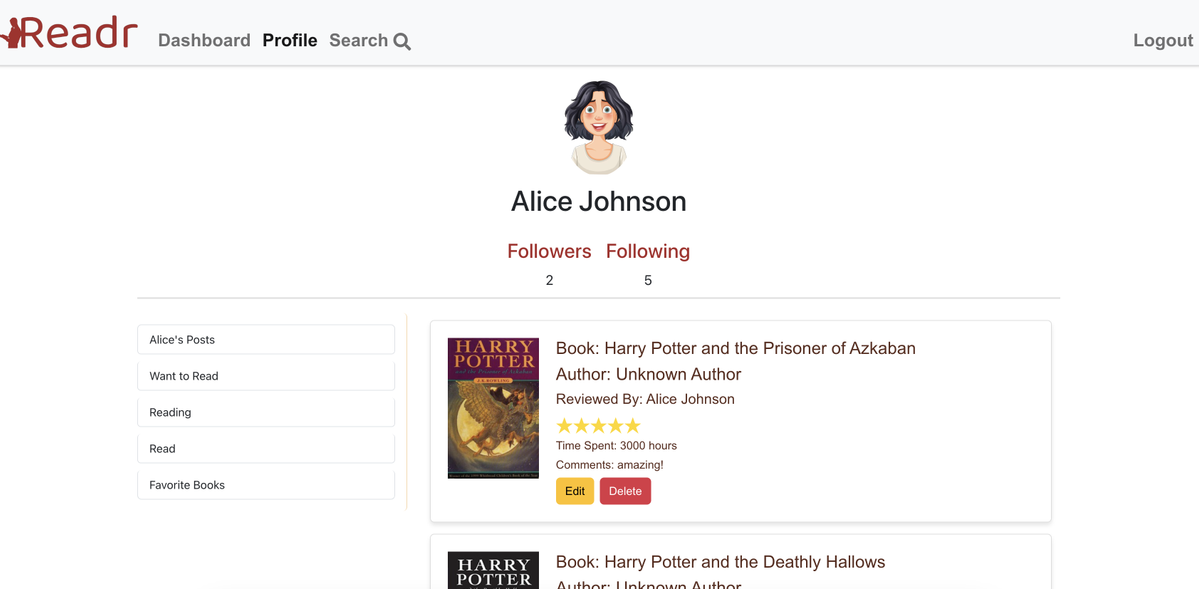Click the 'Book: Harry Potter and the Deathly Hallows' title

[x=720, y=562]
